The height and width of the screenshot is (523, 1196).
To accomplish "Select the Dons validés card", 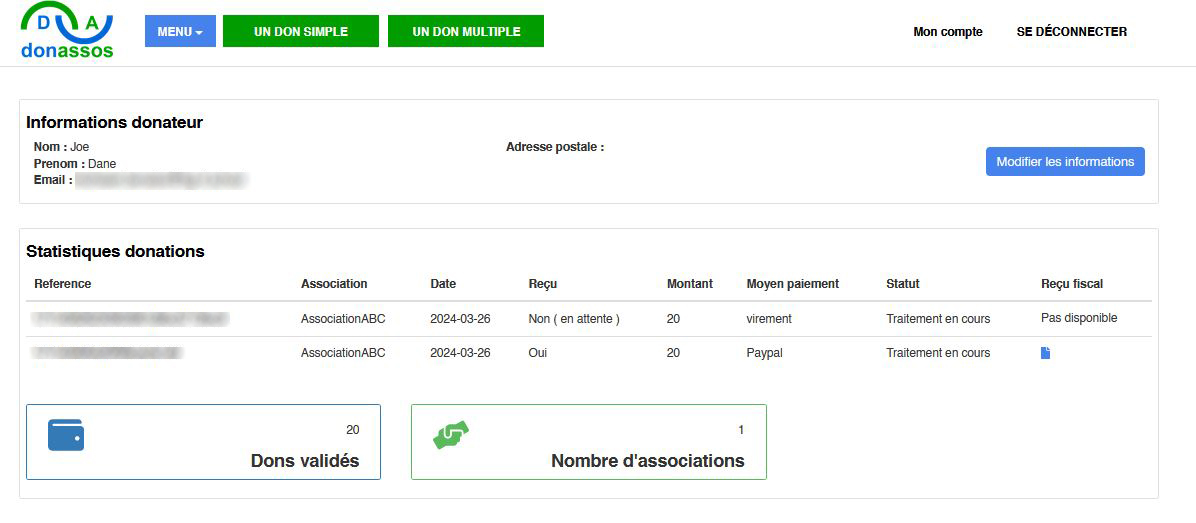I will [203, 442].
